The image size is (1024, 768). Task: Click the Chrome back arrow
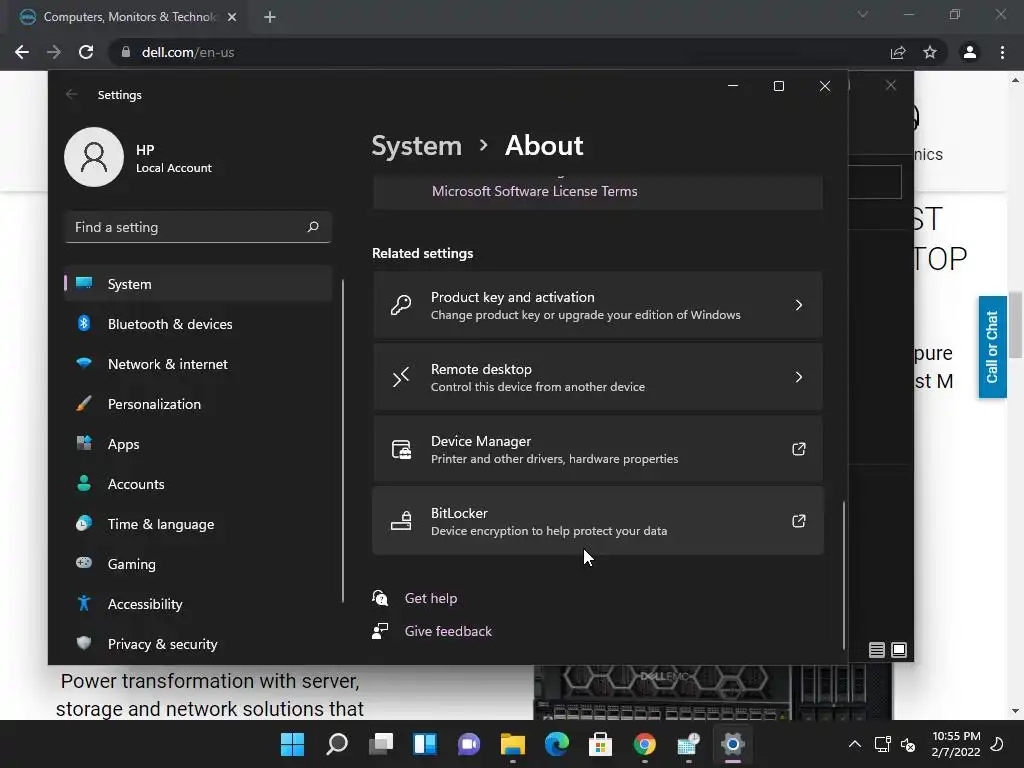pos(22,52)
